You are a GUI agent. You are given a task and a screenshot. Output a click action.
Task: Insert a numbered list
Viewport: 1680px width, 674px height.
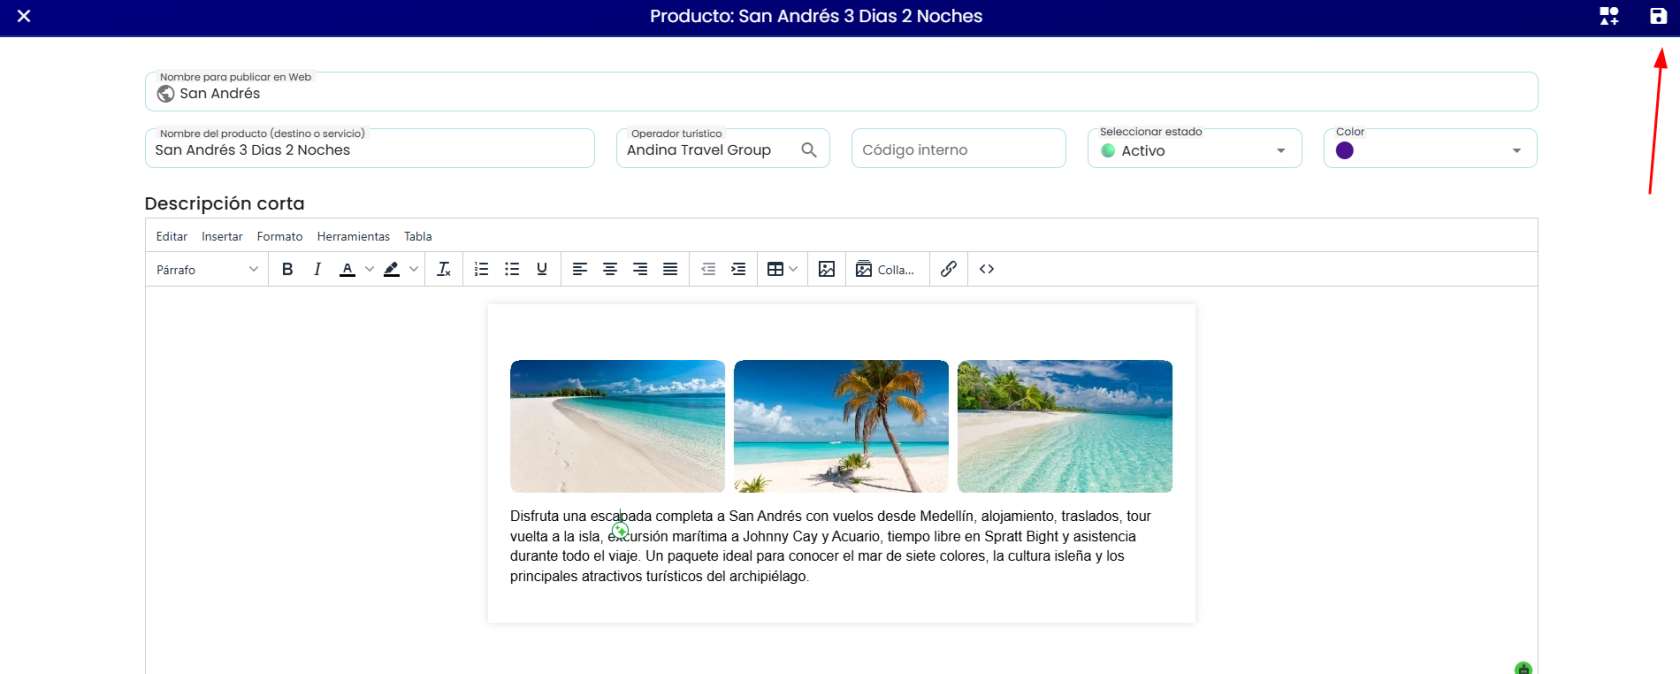[x=481, y=269]
